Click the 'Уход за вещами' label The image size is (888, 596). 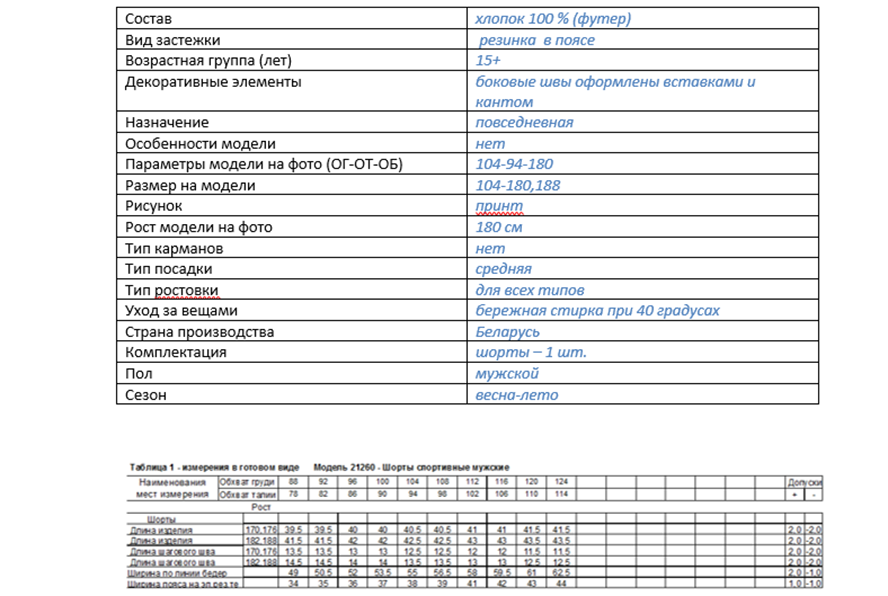click(x=181, y=310)
